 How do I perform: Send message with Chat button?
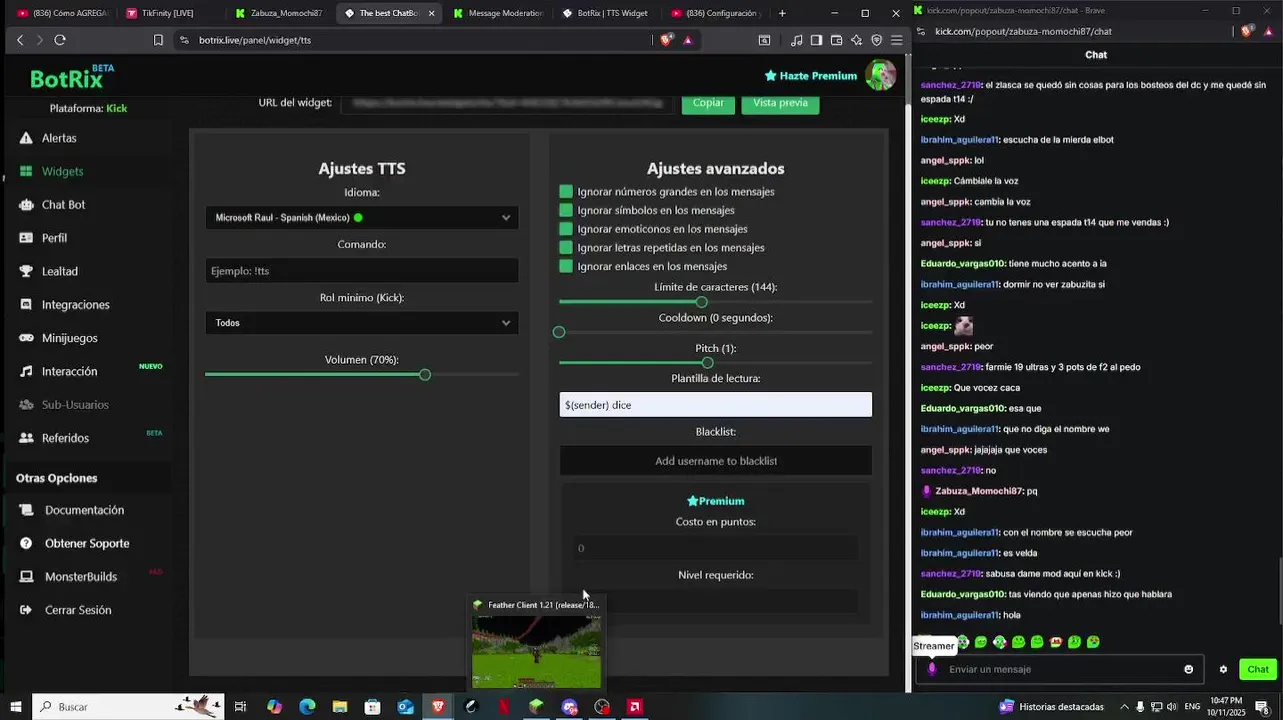[x=1258, y=669]
